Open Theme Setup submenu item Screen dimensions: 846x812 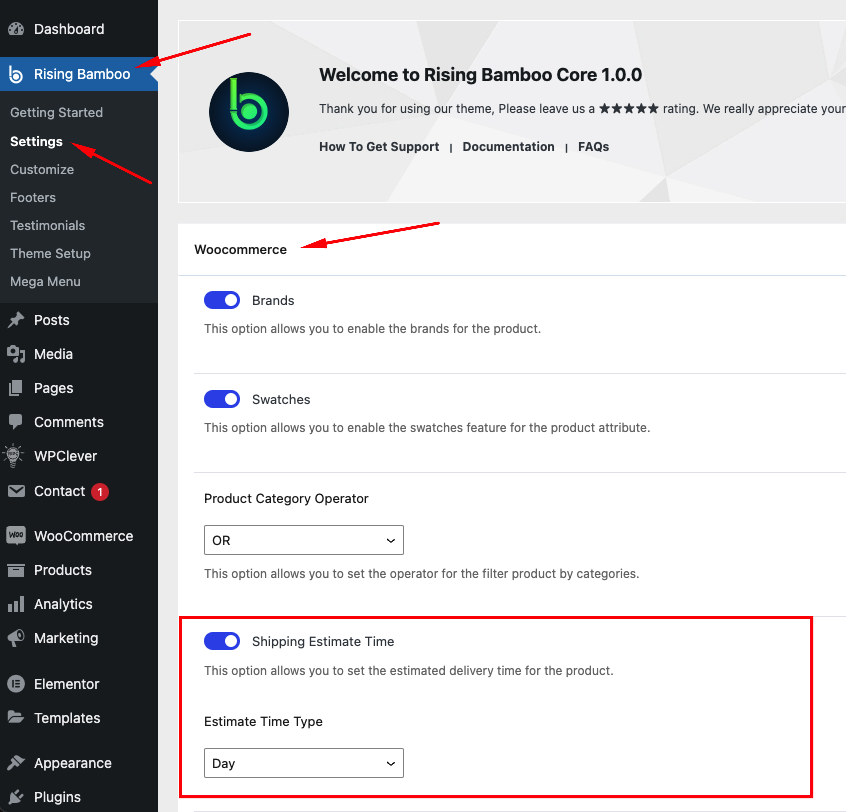tap(50, 254)
